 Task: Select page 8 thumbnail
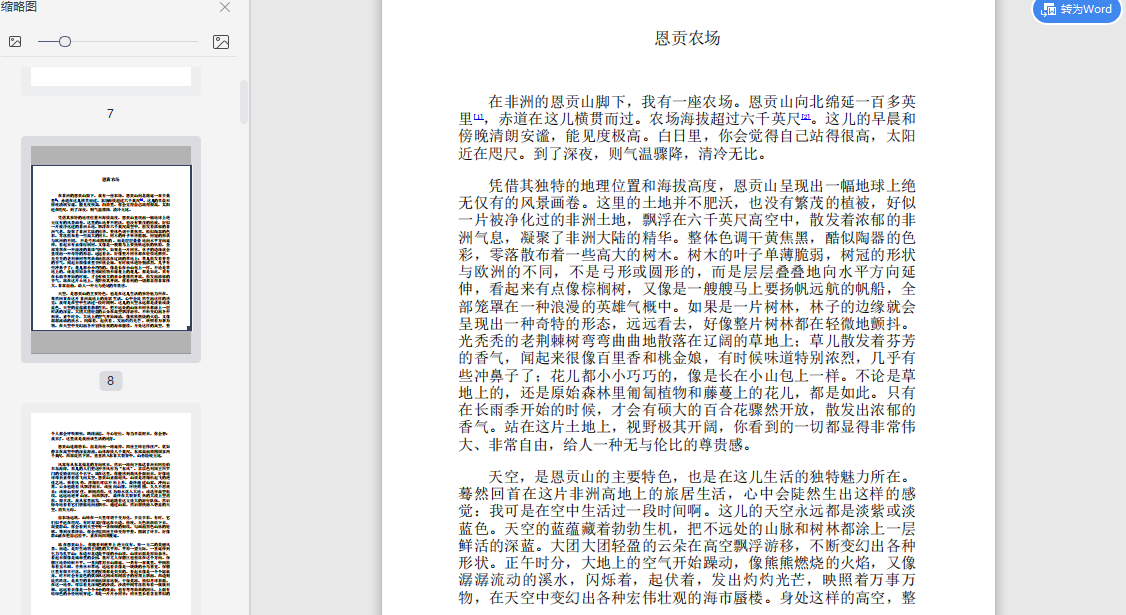111,249
